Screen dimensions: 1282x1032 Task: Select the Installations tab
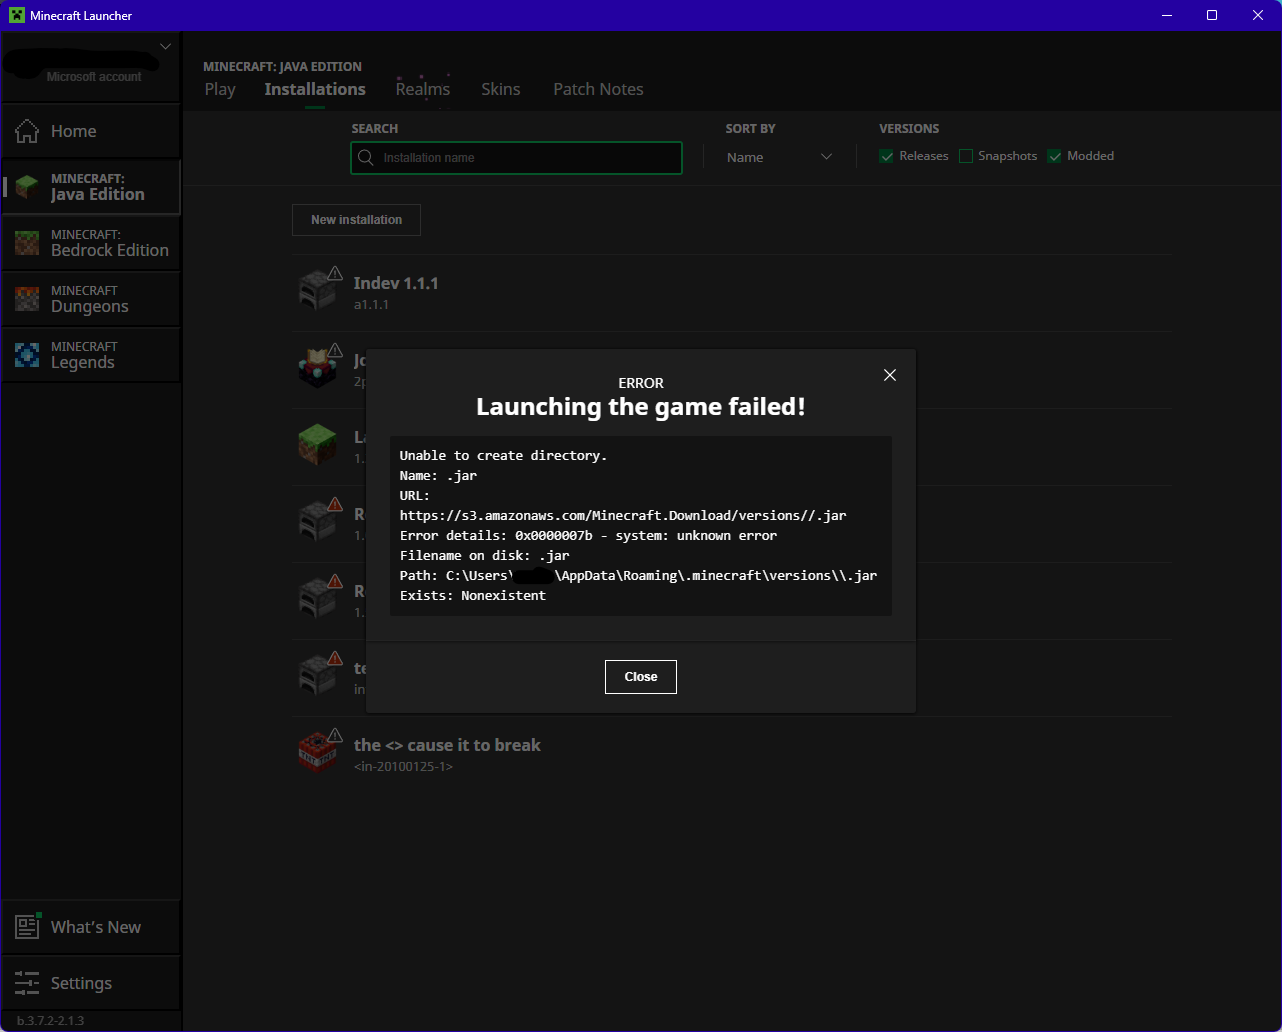315,89
